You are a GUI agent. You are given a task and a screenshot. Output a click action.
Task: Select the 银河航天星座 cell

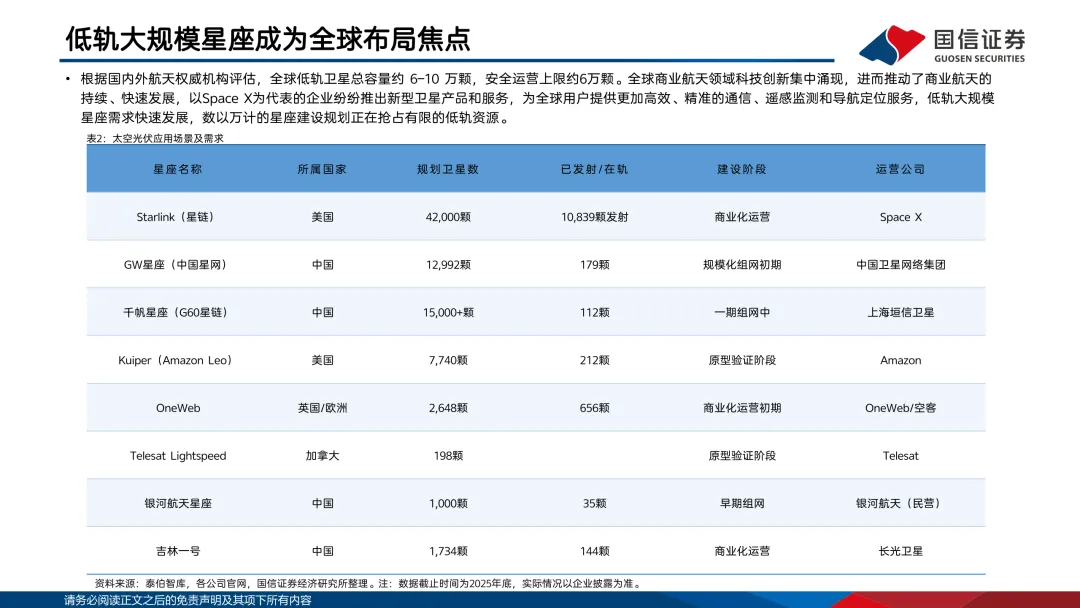178,503
